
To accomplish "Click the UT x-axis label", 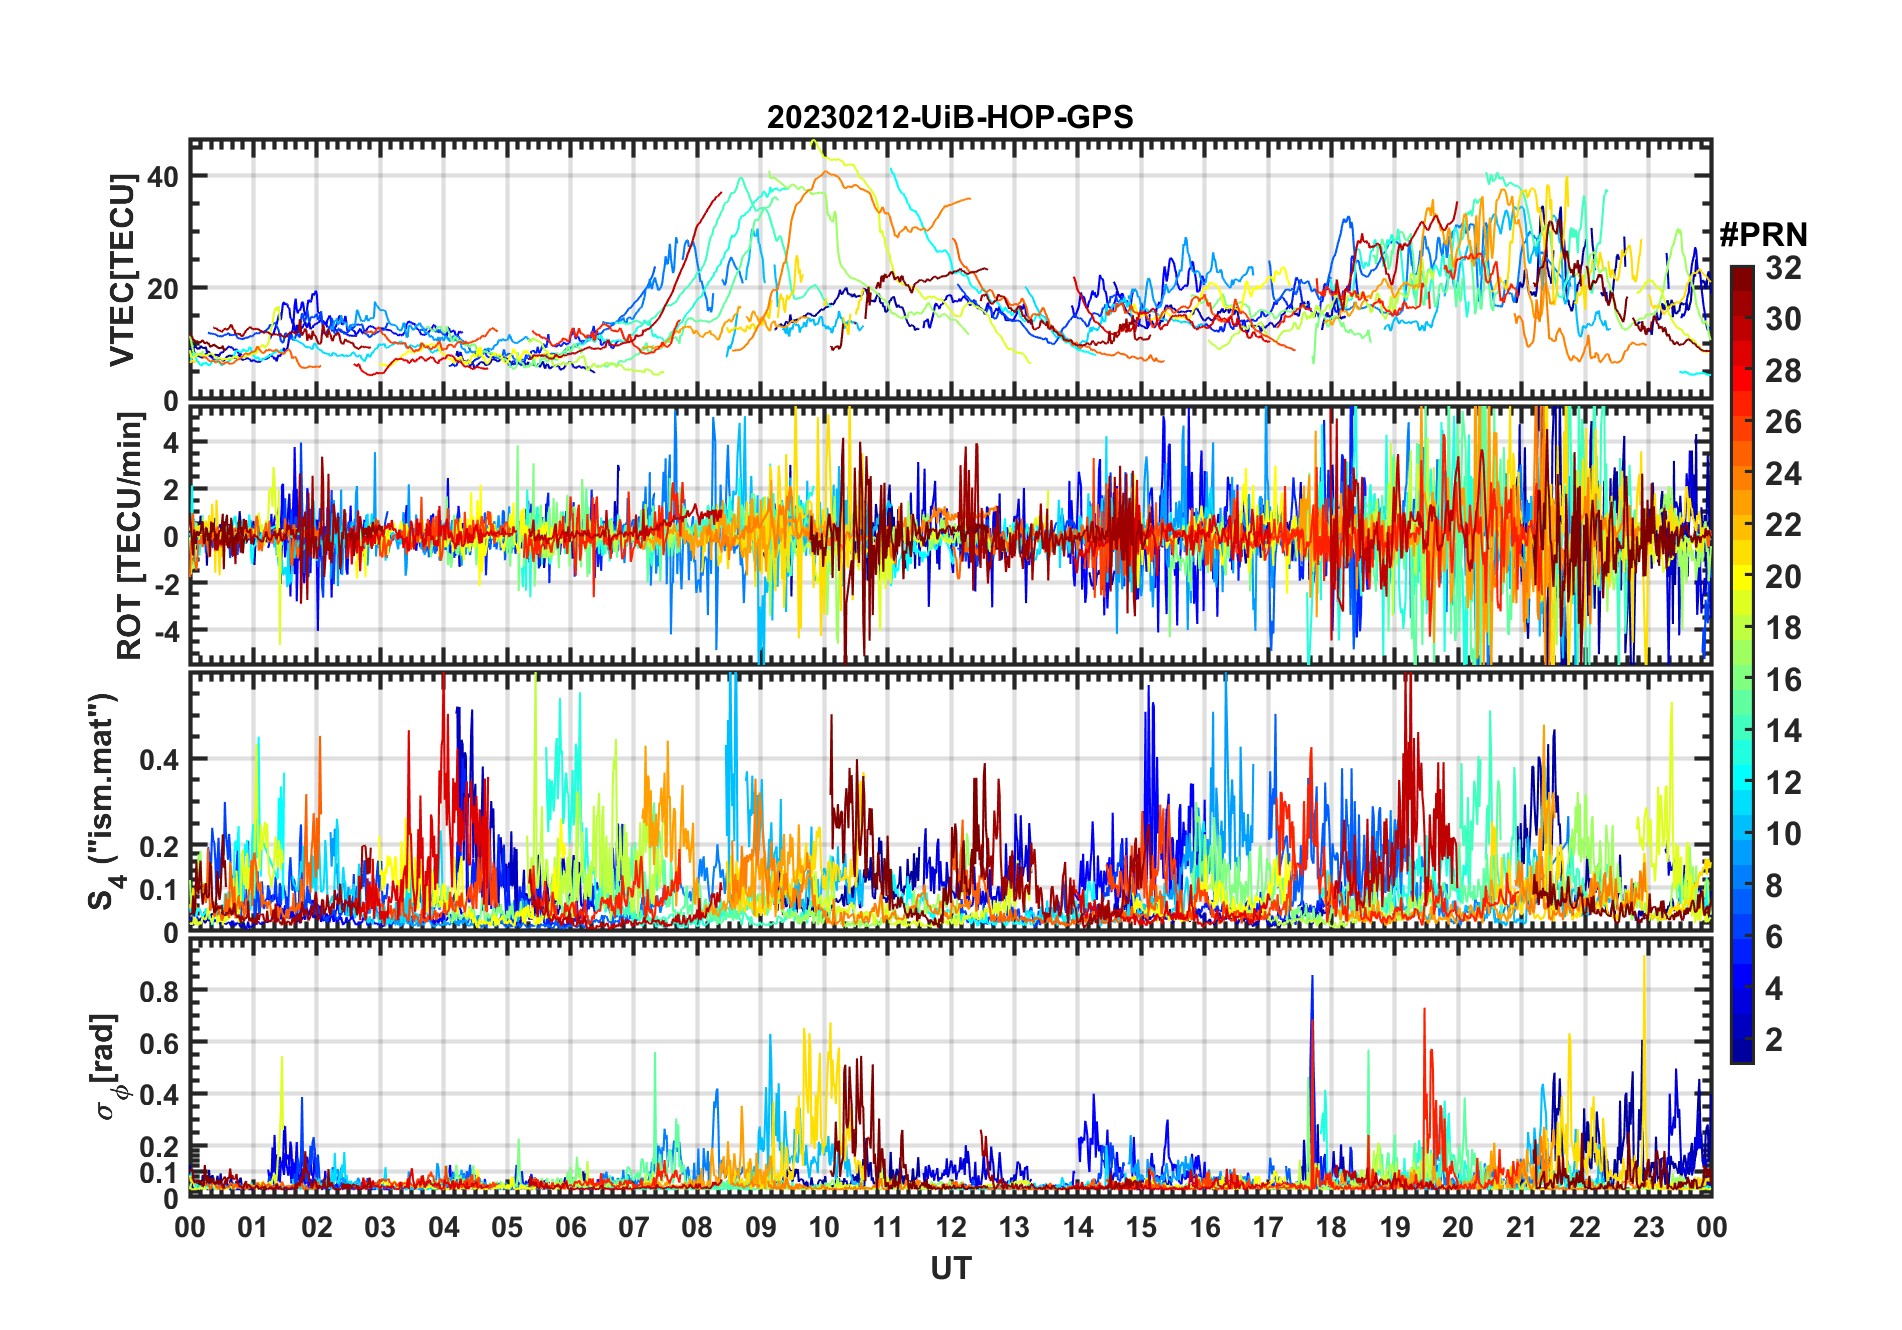I will (x=951, y=1268).
